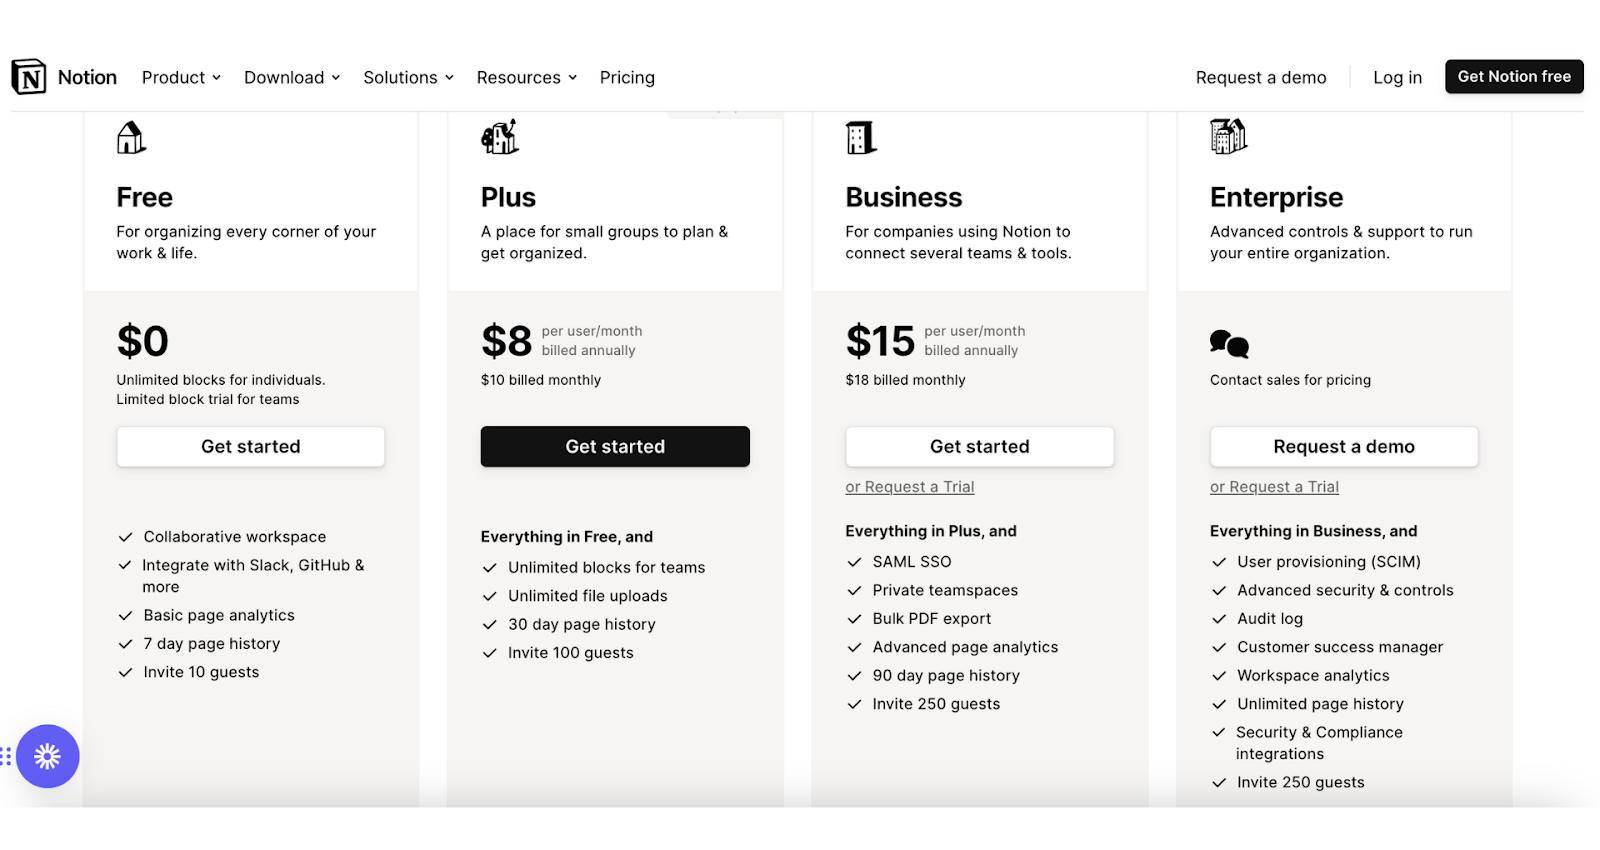Click the Business plan building icon

(861, 138)
